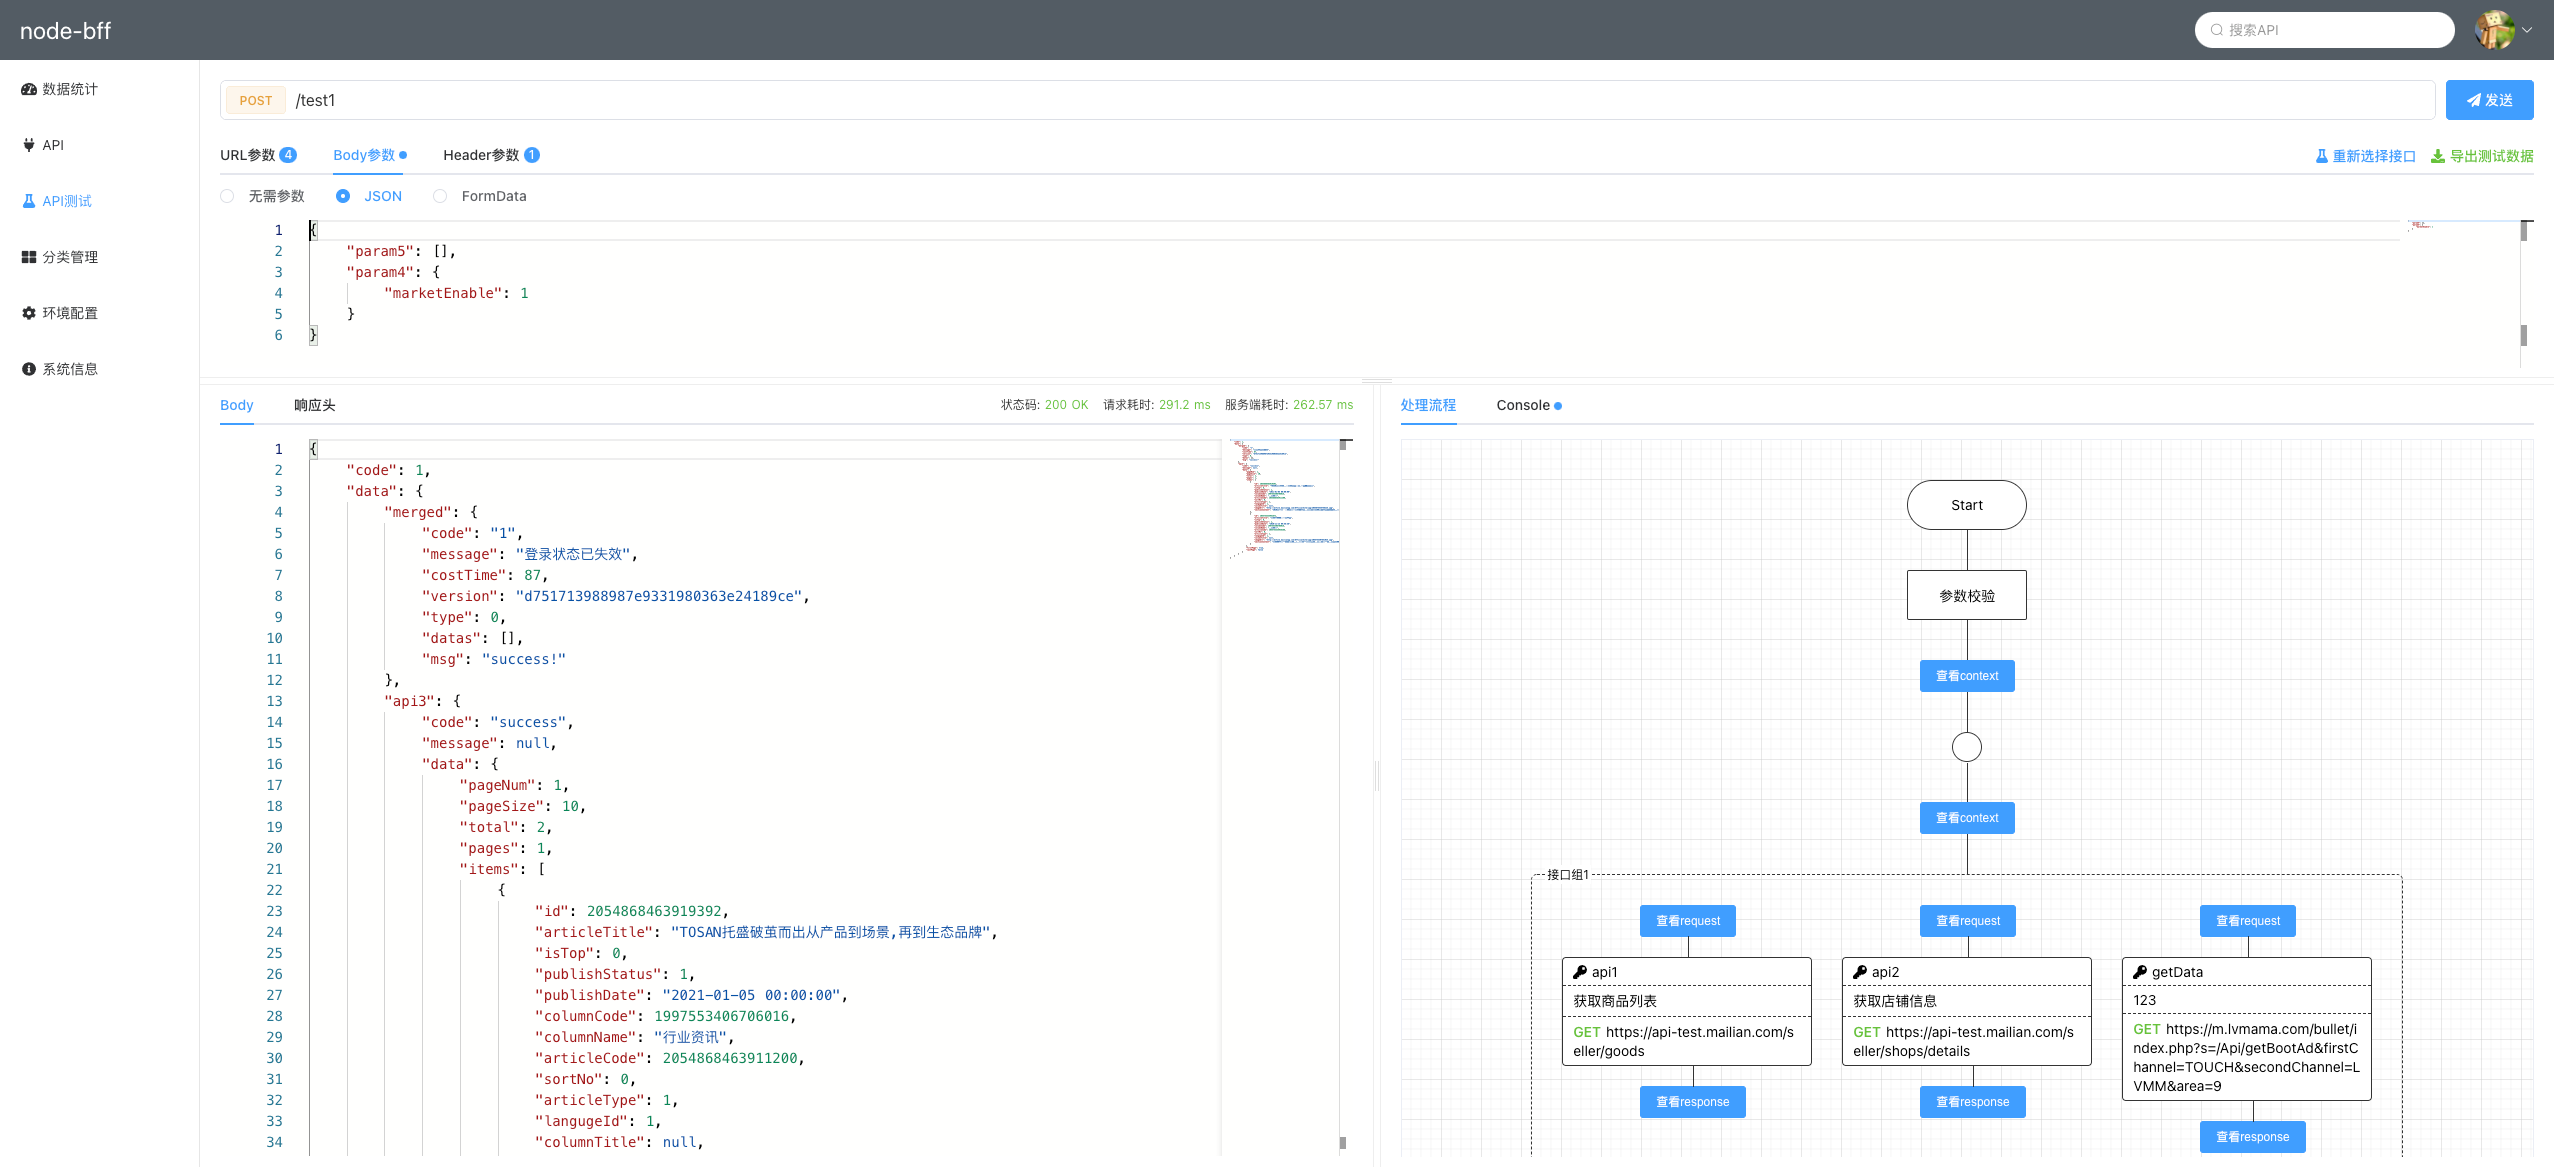This screenshot has width=2554, height=1167.
Task: Click the 环境配置 gear icon
Action: (x=29, y=313)
